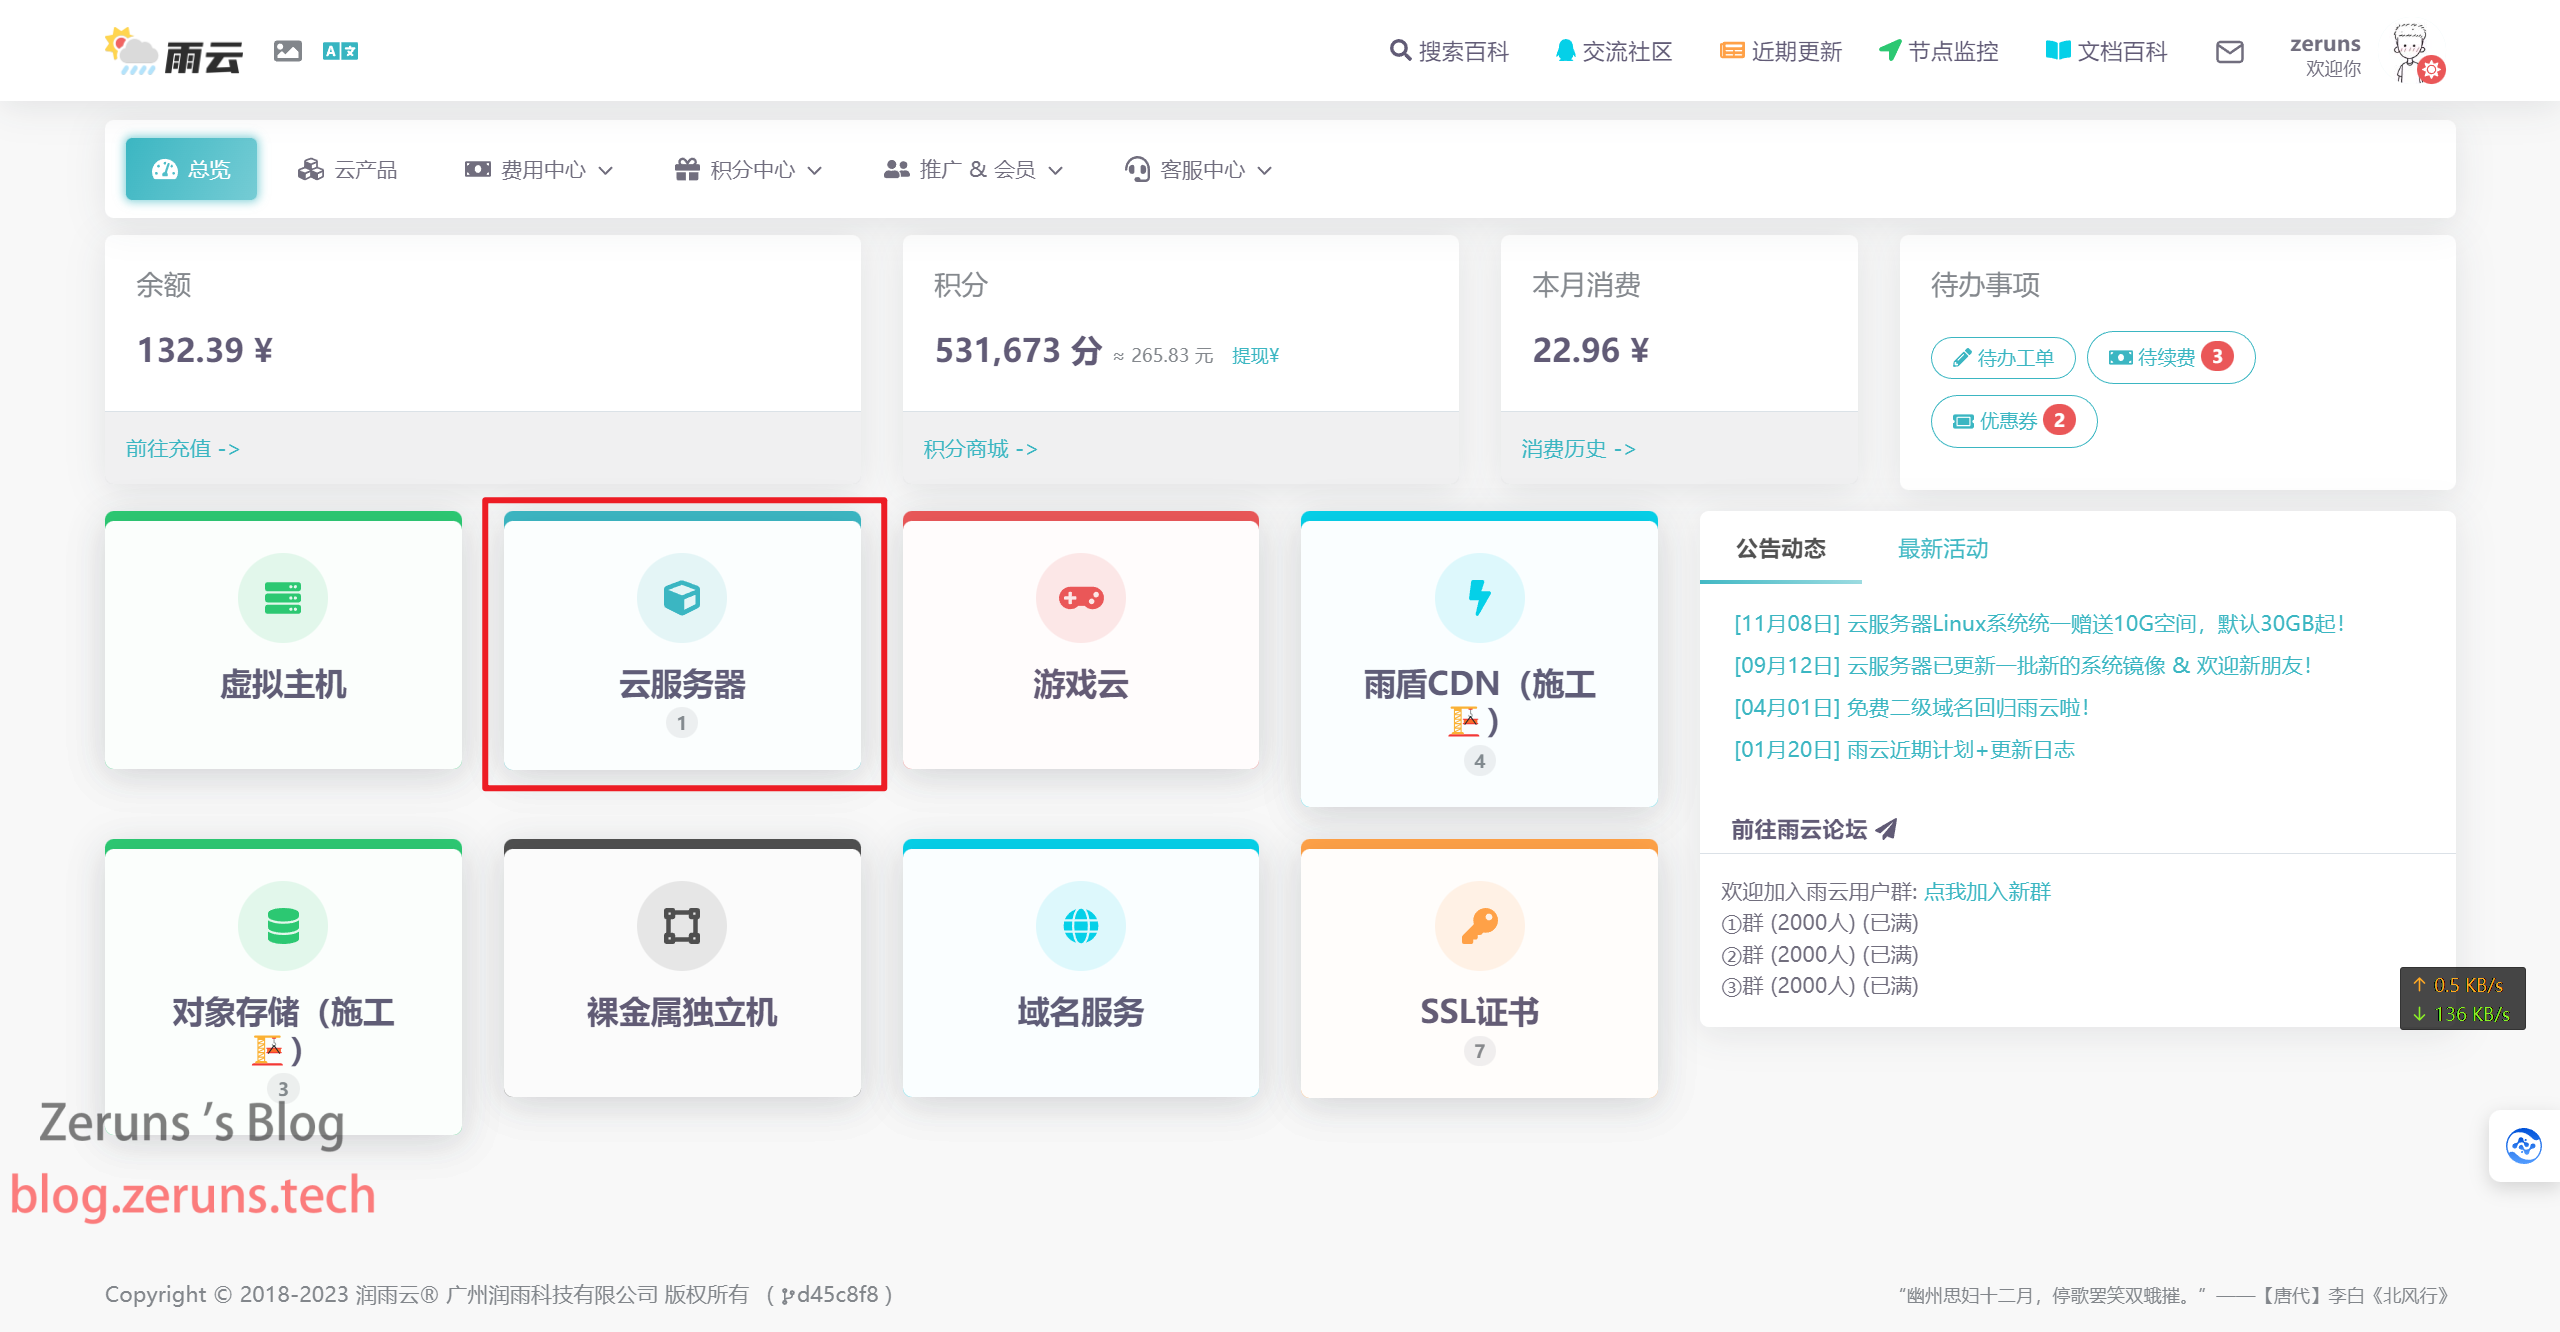Open the SSL证书 key icon card
The width and height of the screenshot is (2560, 1332).
[1479, 970]
